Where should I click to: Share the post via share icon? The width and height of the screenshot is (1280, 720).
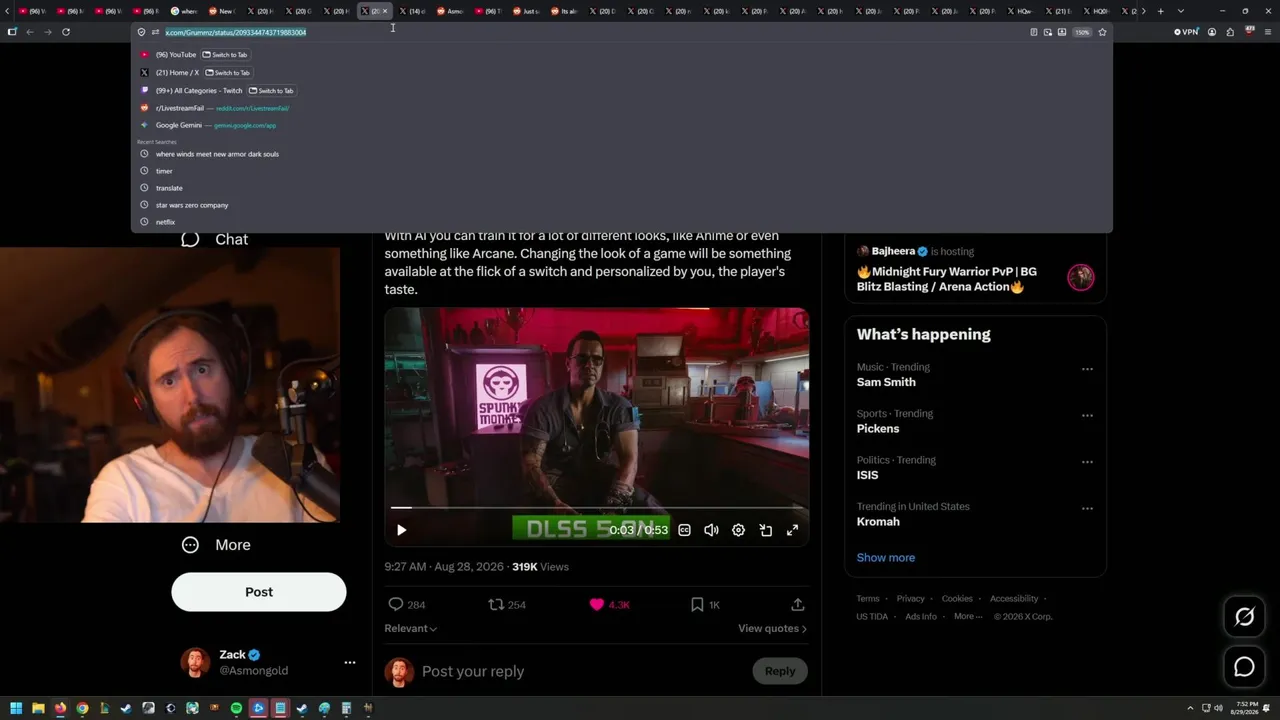pos(797,604)
